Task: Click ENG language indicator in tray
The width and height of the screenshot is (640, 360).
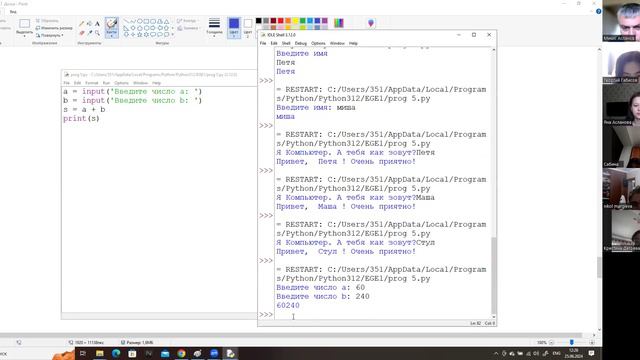Action: pyautogui.click(x=556, y=353)
